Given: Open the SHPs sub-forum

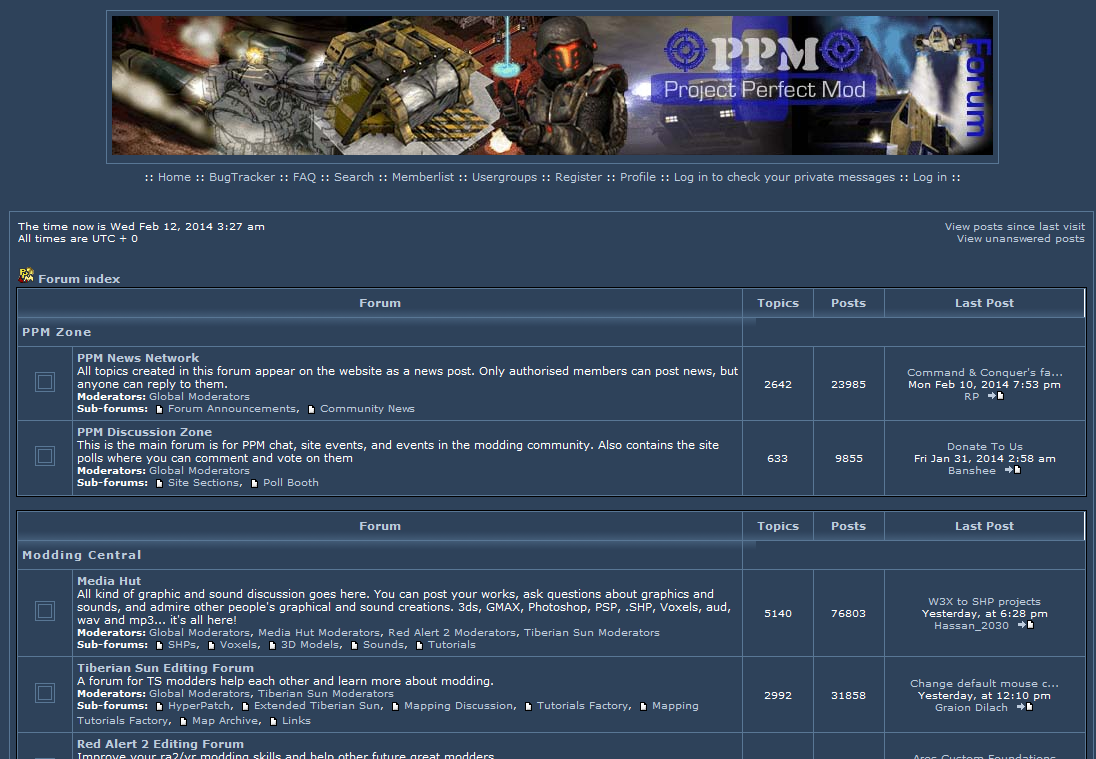Looking at the screenshot, I should coord(182,644).
